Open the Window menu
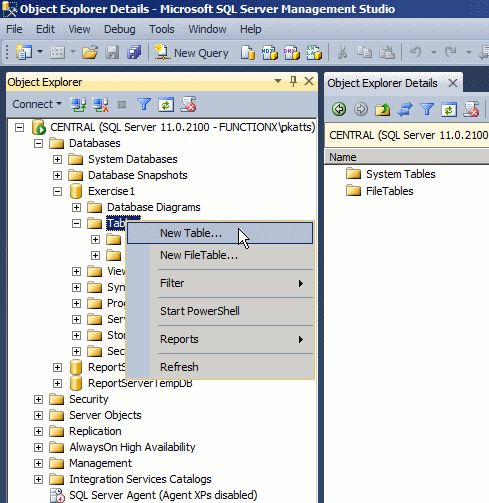This screenshot has width=489, height=503. click(x=207, y=29)
